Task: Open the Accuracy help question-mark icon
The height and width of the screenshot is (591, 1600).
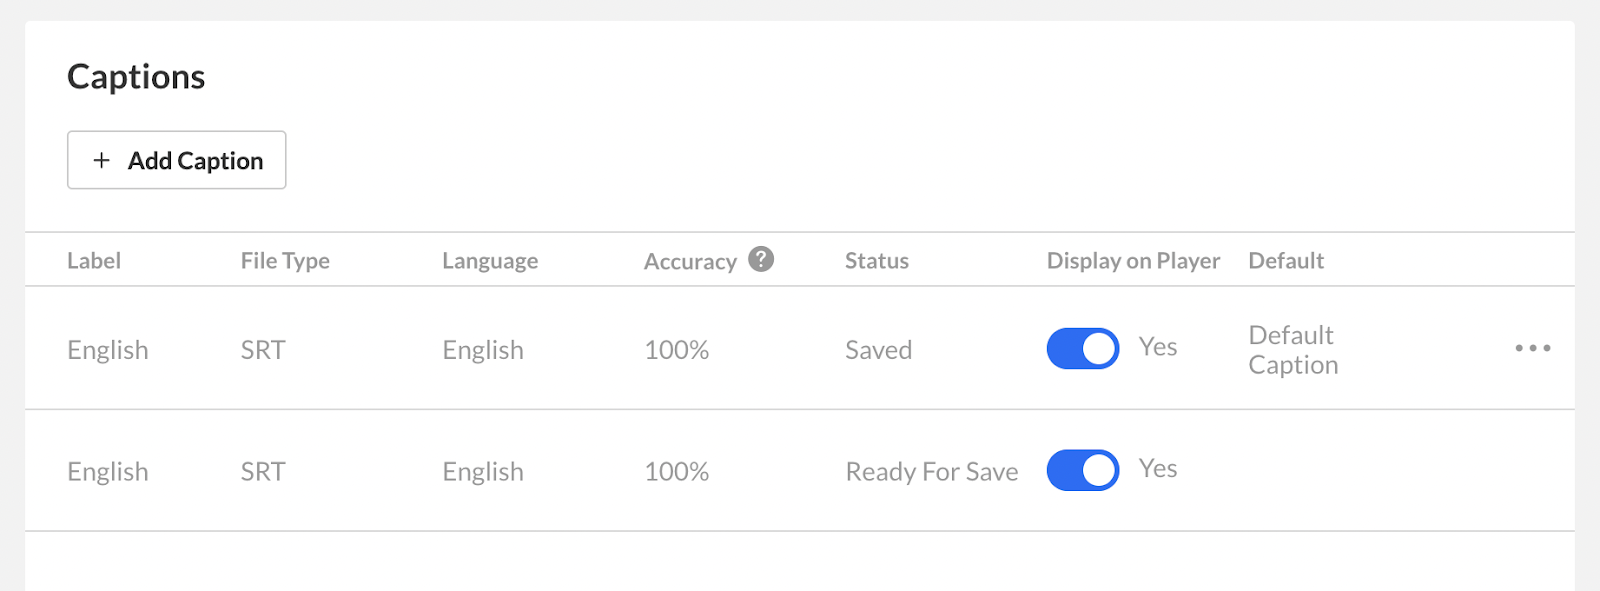Action: (x=761, y=259)
